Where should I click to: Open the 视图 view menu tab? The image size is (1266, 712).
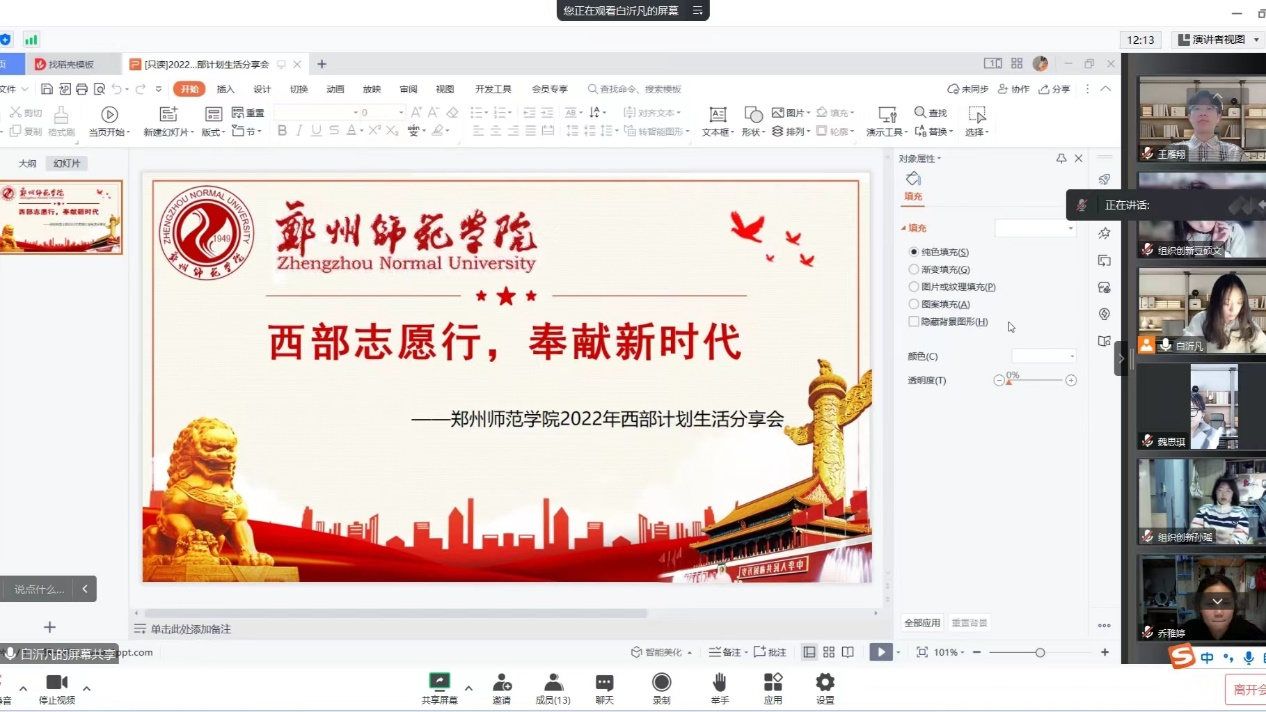point(444,89)
